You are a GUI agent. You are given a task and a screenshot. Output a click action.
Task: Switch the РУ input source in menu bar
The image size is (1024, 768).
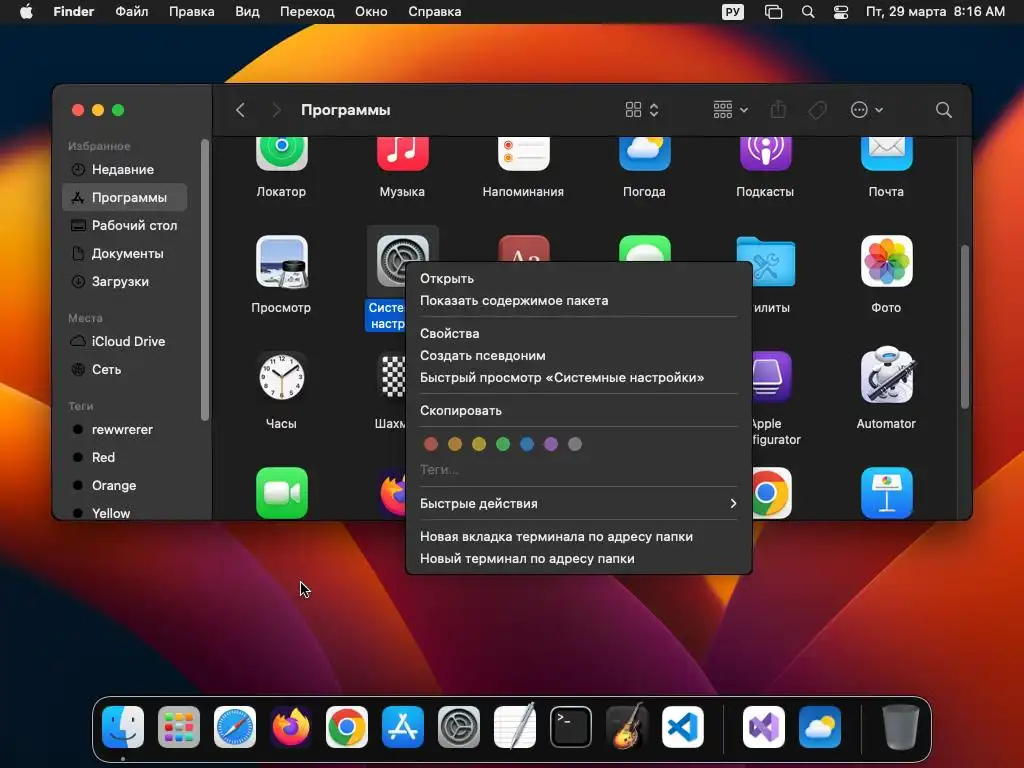coord(733,12)
